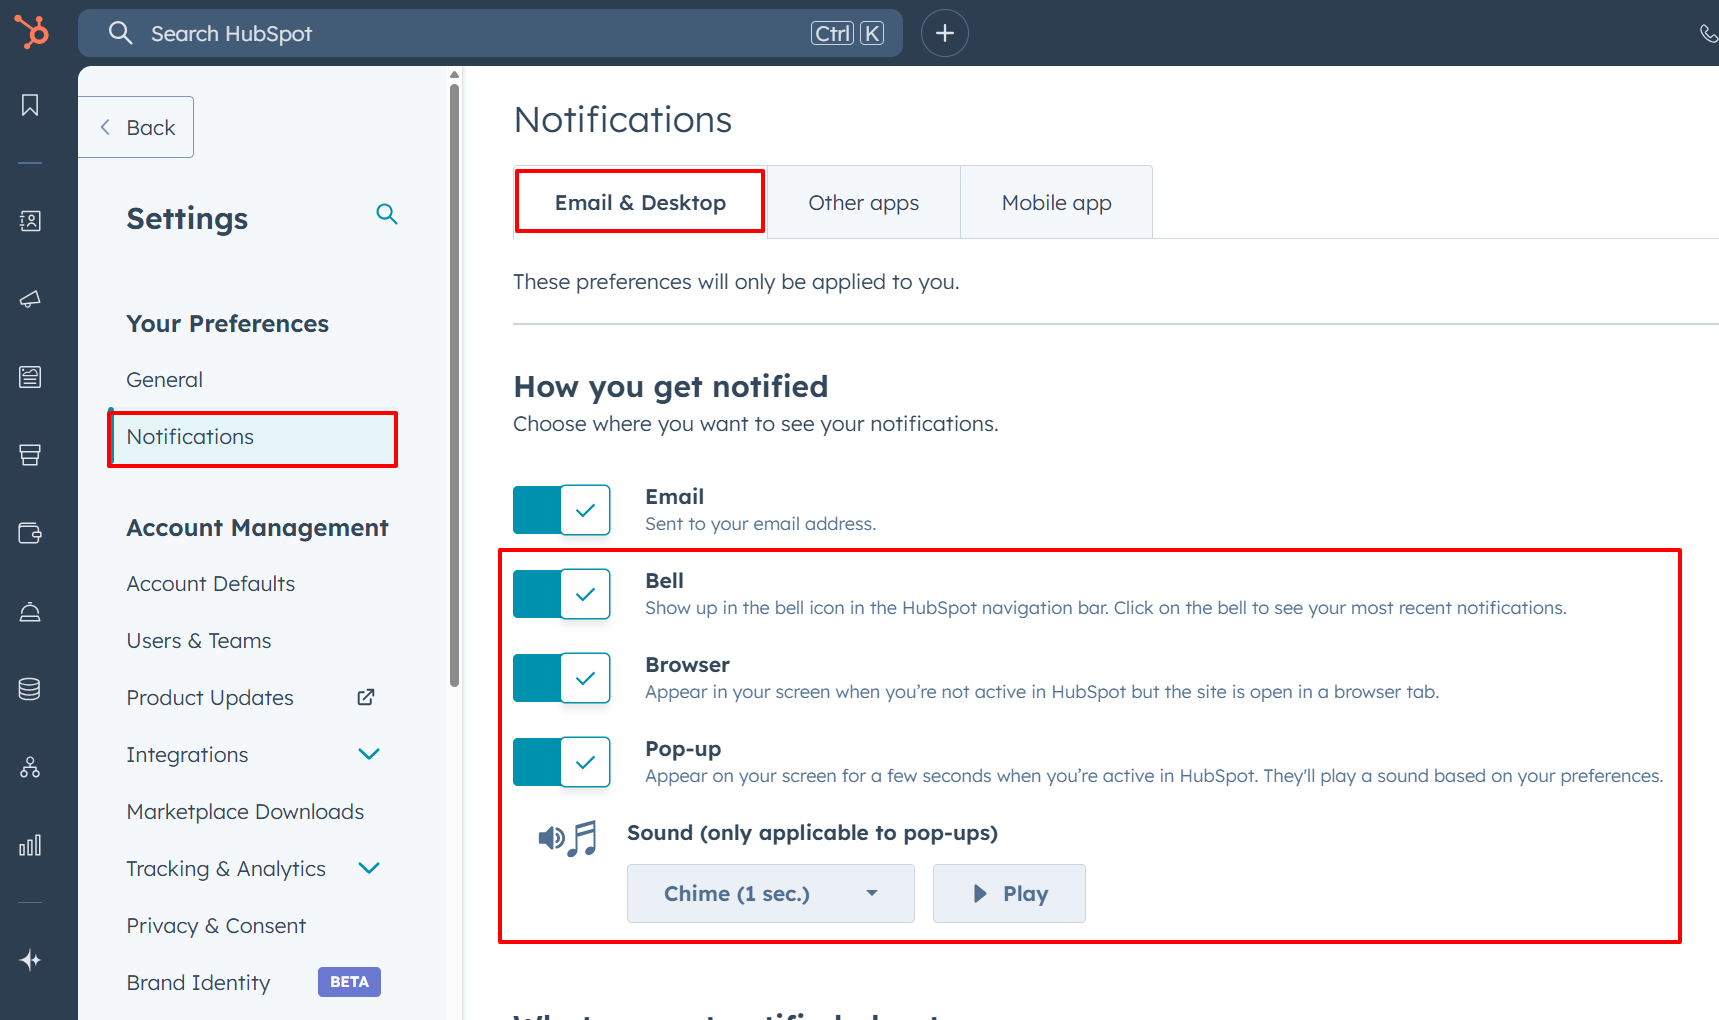Click the Back button
The width and height of the screenshot is (1719, 1020).
pos(137,127)
